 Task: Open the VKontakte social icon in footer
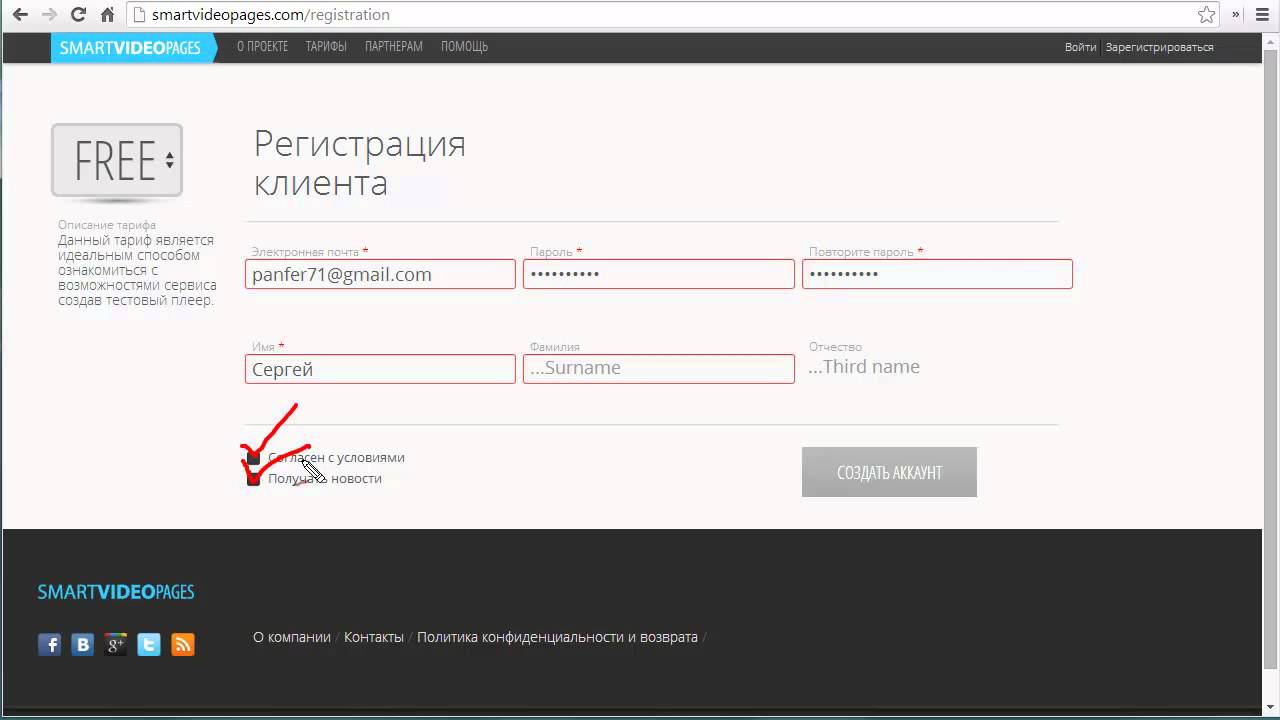click(x=83, y=645)
